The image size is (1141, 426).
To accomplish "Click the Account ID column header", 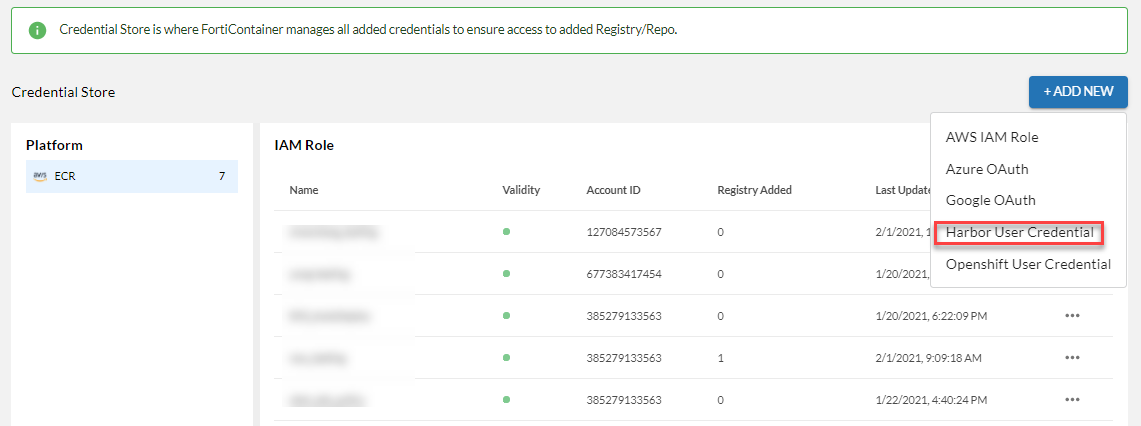I will pyautogui.click(x=613, y=190).
